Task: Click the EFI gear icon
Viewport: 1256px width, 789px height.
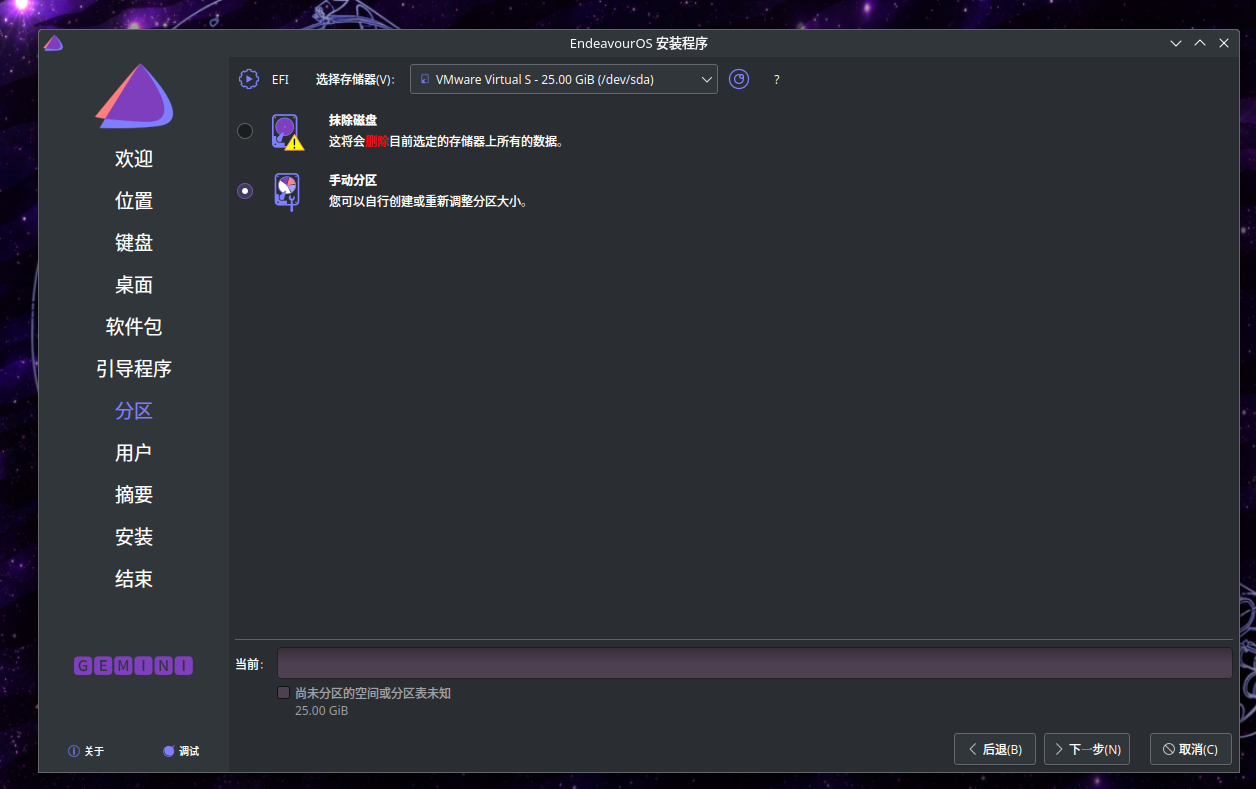Action: (249, 79)
